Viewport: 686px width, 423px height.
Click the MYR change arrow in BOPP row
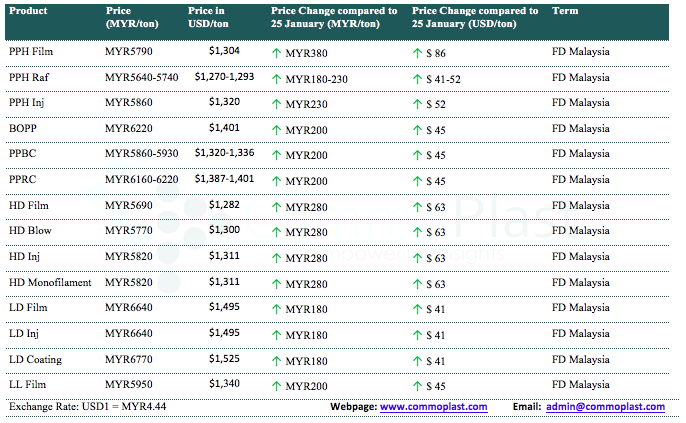(x=276, y=129)
